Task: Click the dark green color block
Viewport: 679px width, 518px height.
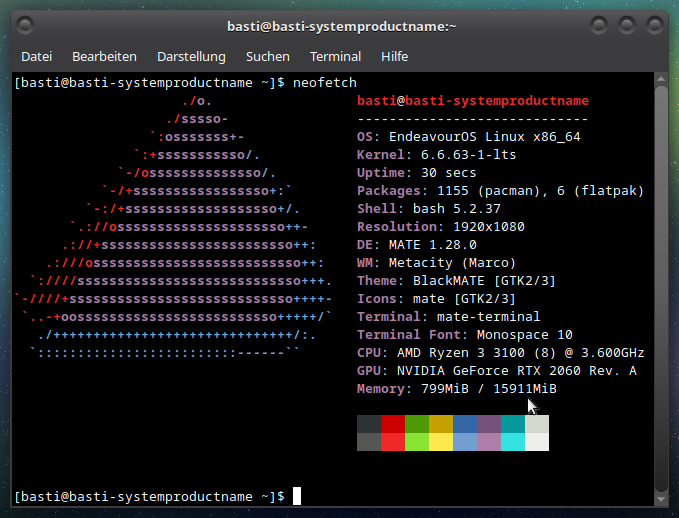Action: pos(417,424)
